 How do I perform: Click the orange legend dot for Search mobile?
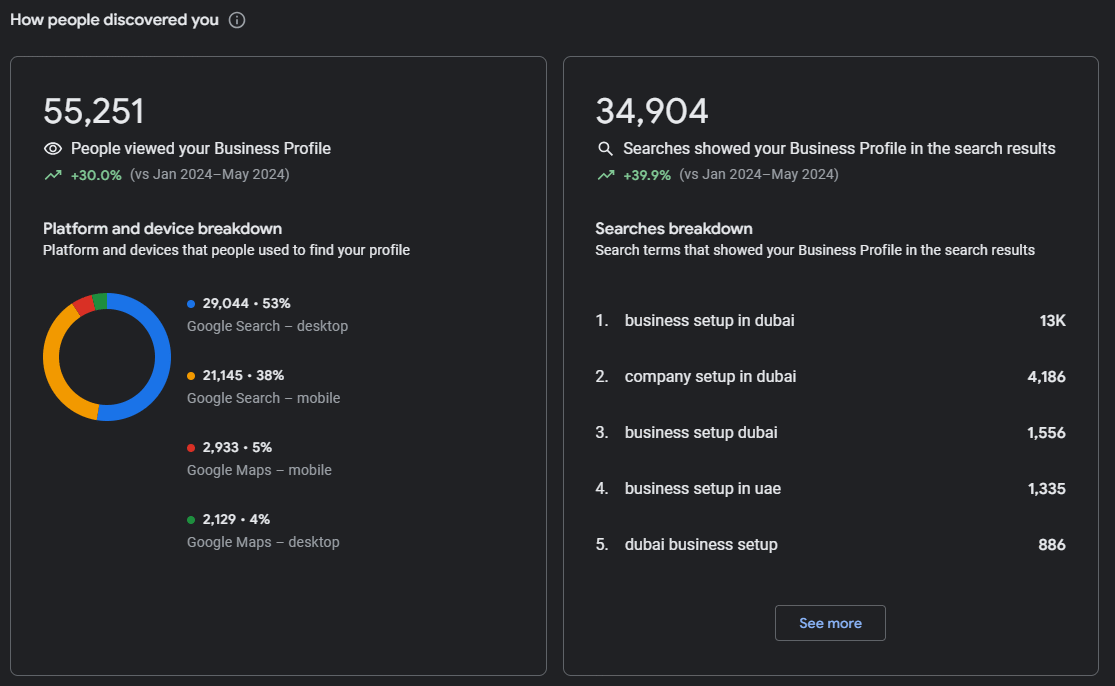191,375
